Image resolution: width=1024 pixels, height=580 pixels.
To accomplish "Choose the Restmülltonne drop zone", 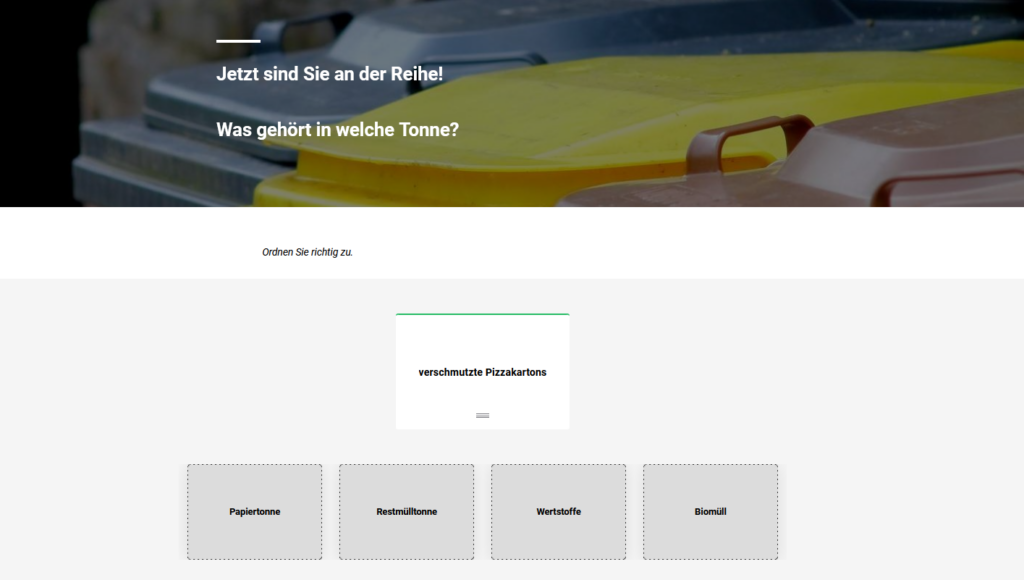I will pos(406,512).
